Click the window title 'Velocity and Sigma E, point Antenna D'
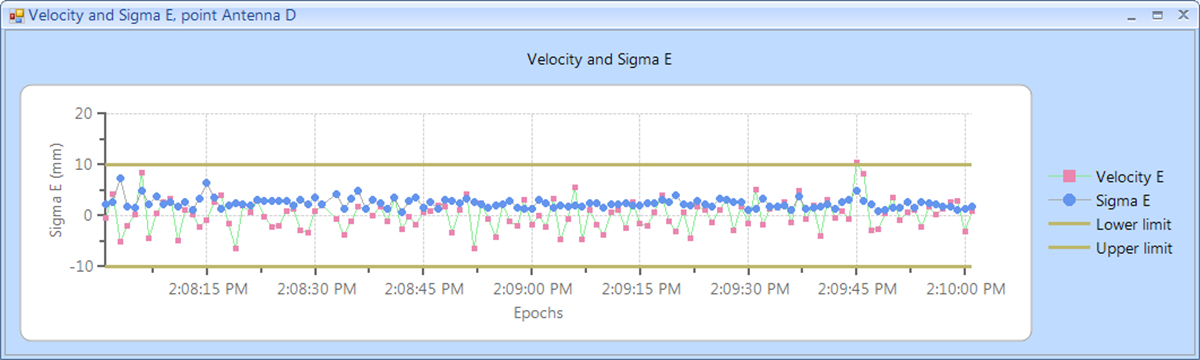The width and height of the screenshot is (1200, 360). [162, 16]
